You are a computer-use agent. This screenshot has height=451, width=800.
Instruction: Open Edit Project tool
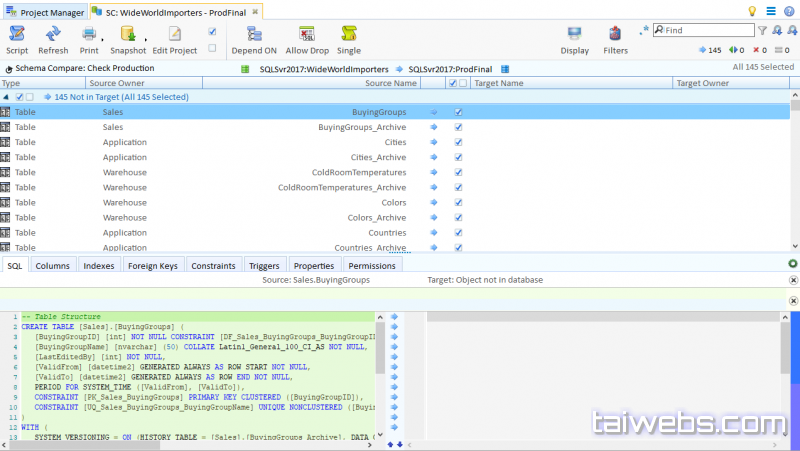[174, 35]
